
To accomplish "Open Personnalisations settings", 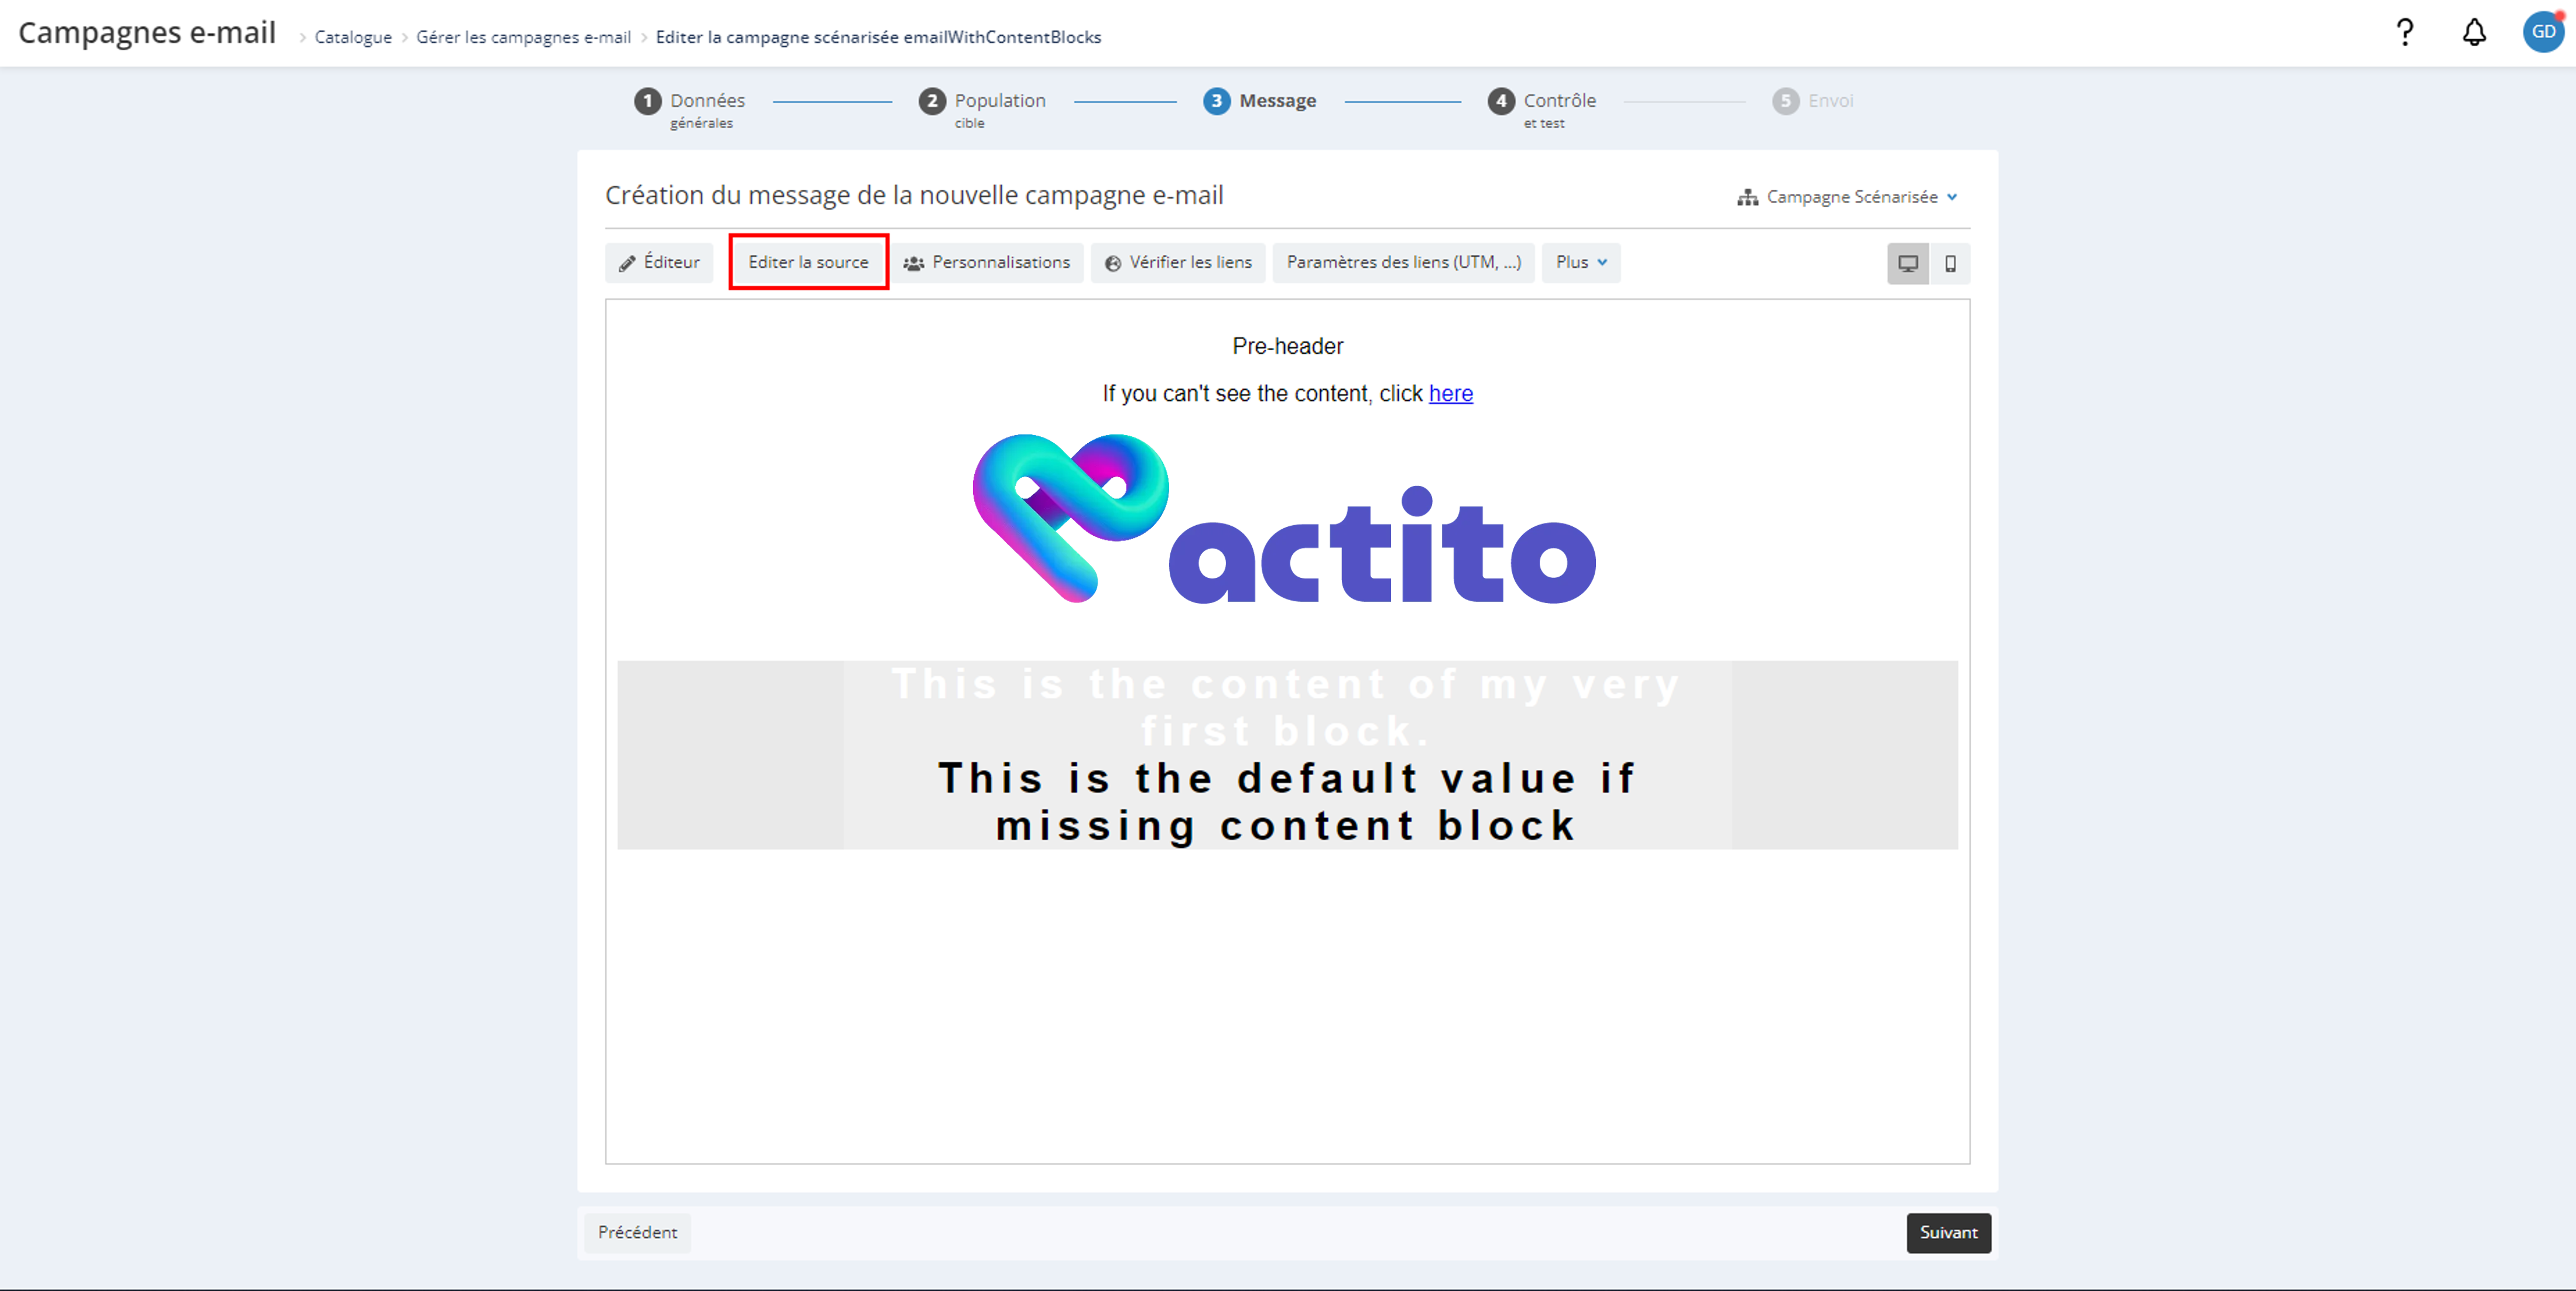I will pyautogui.click(x=987, y=262).
